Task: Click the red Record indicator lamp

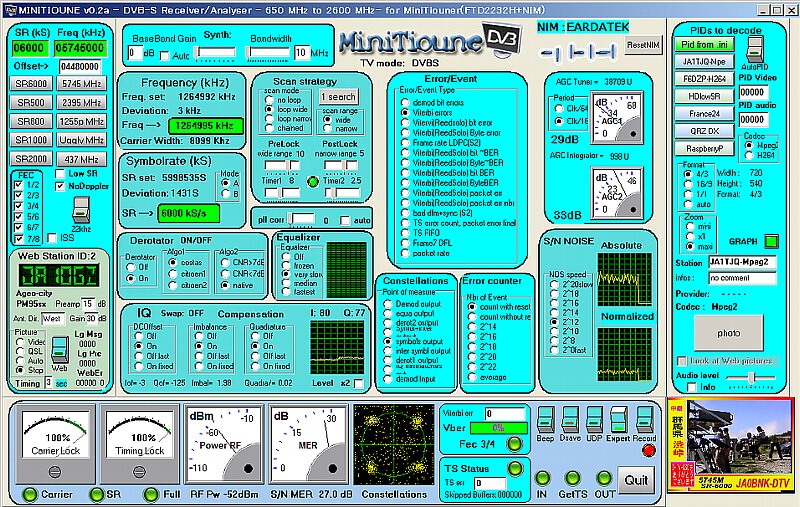Action: tap(648, 450)
